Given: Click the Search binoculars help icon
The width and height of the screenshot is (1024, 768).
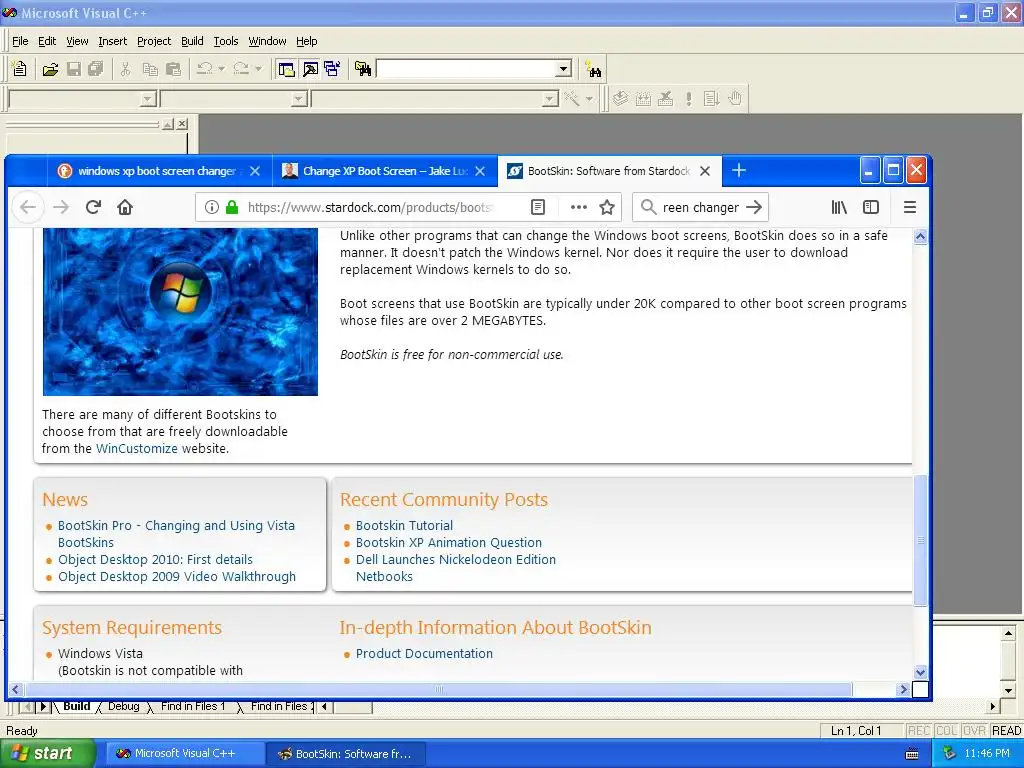Looking at the screenshot, I should (593, 69).
